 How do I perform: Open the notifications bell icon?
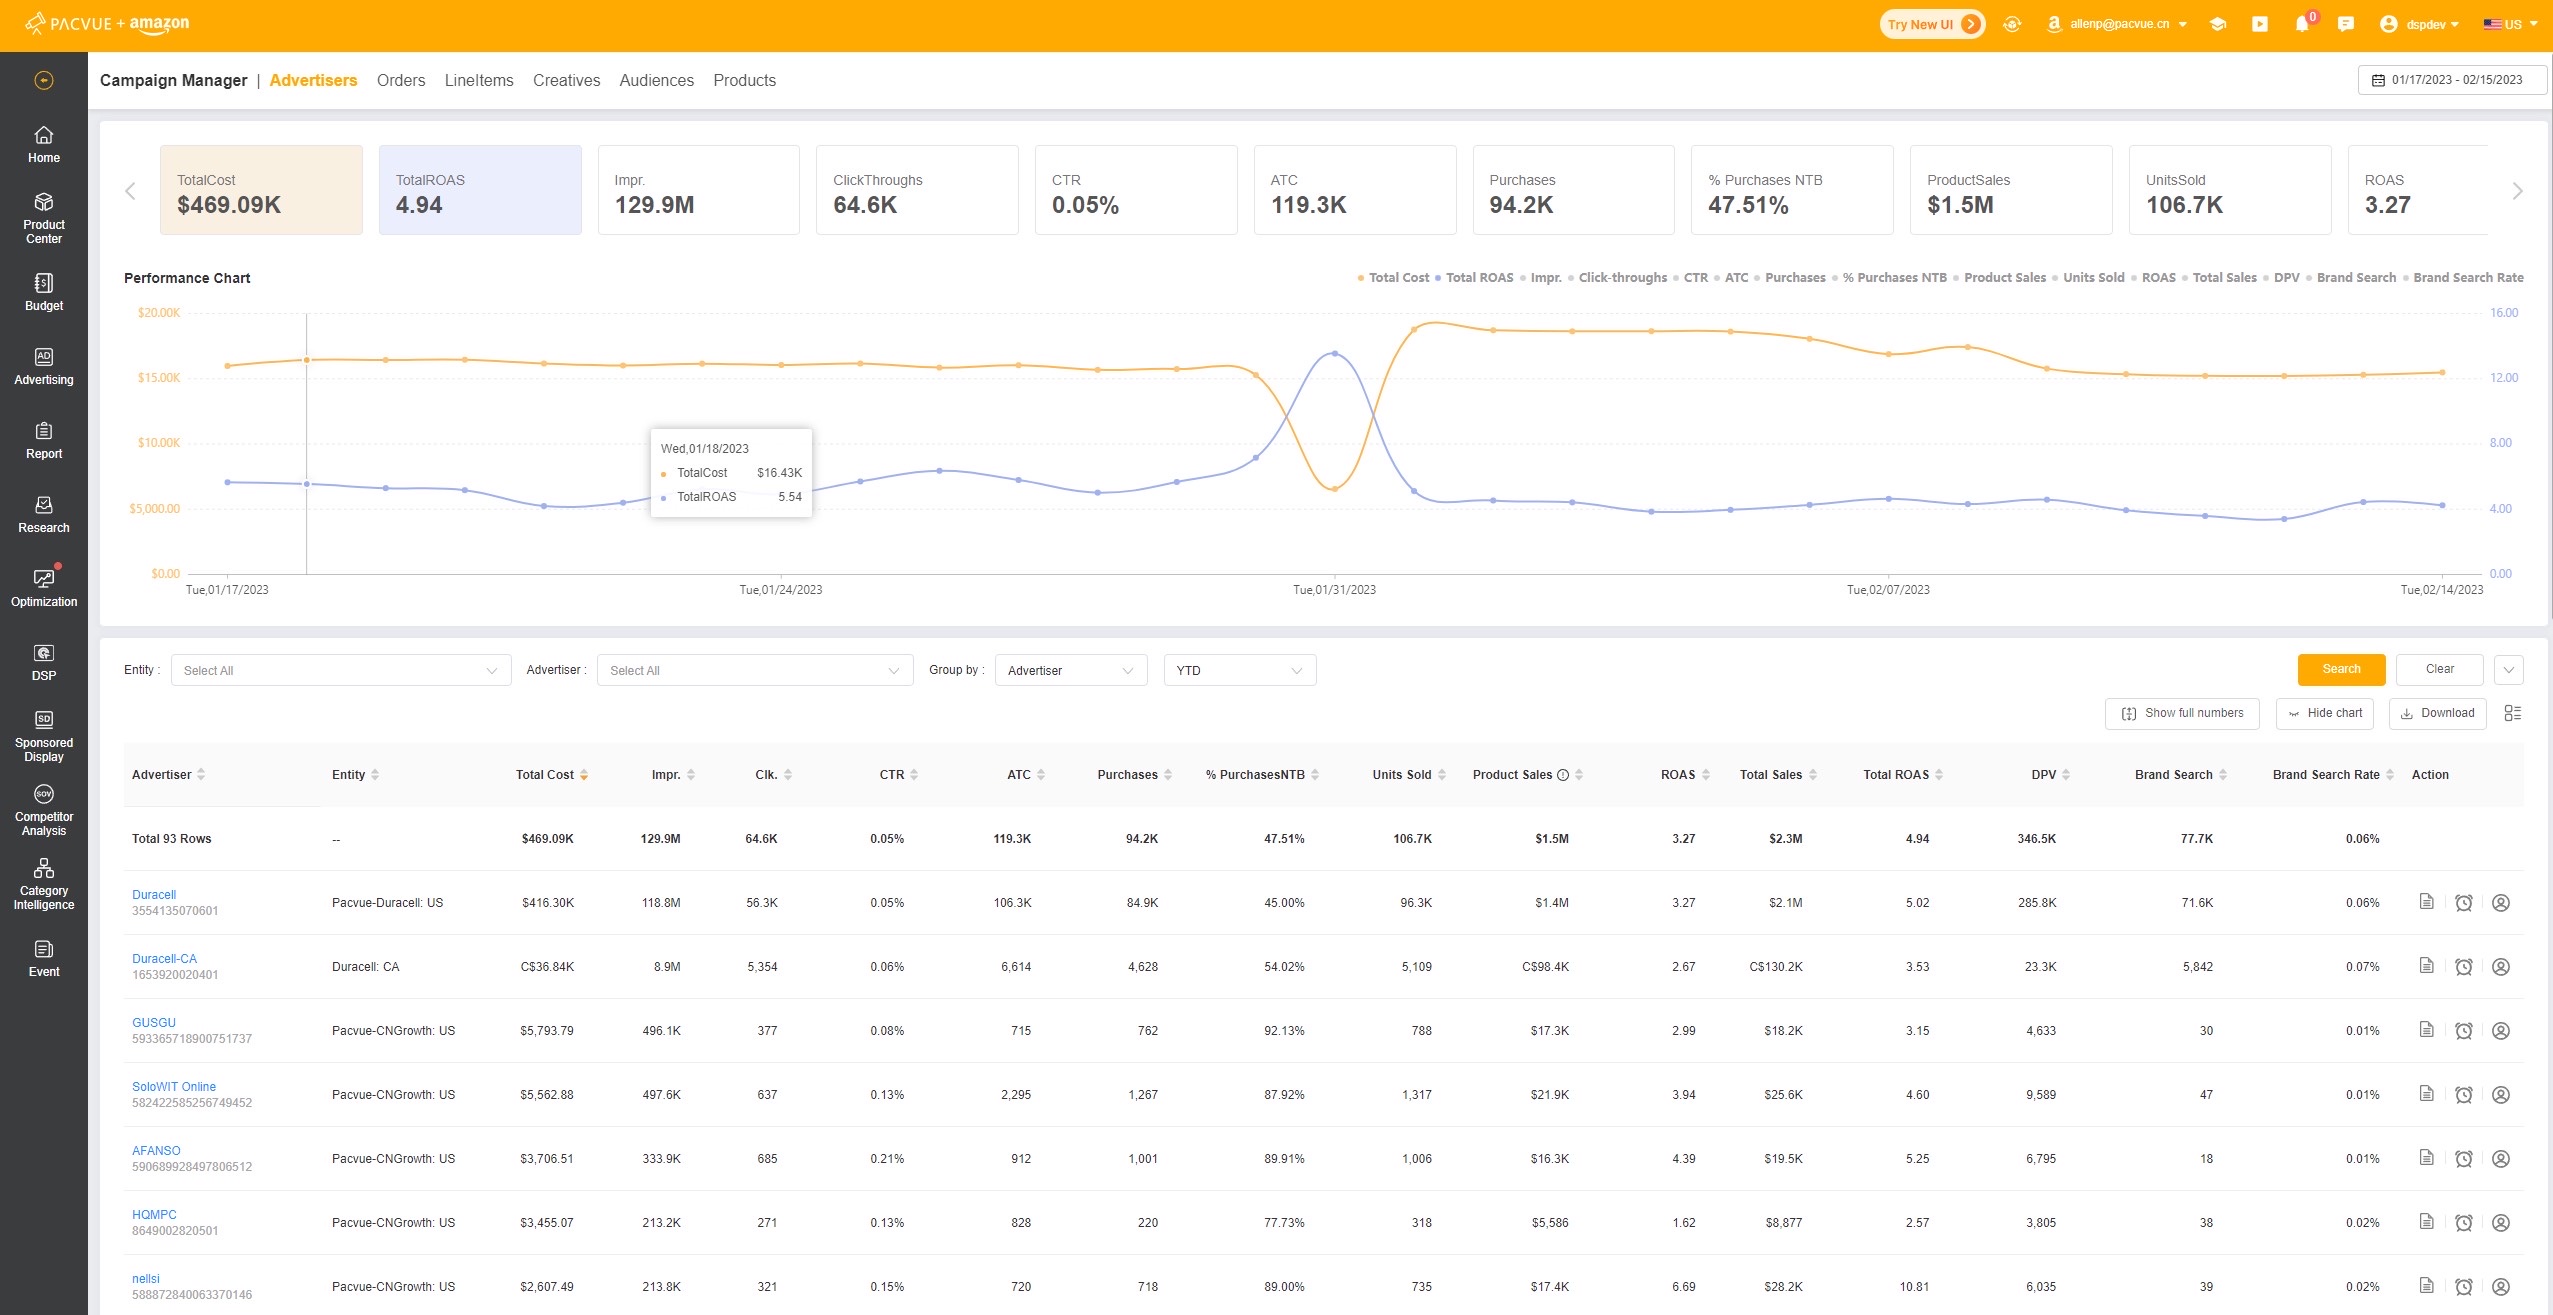pyautogui.click(x=2303, y=24)
